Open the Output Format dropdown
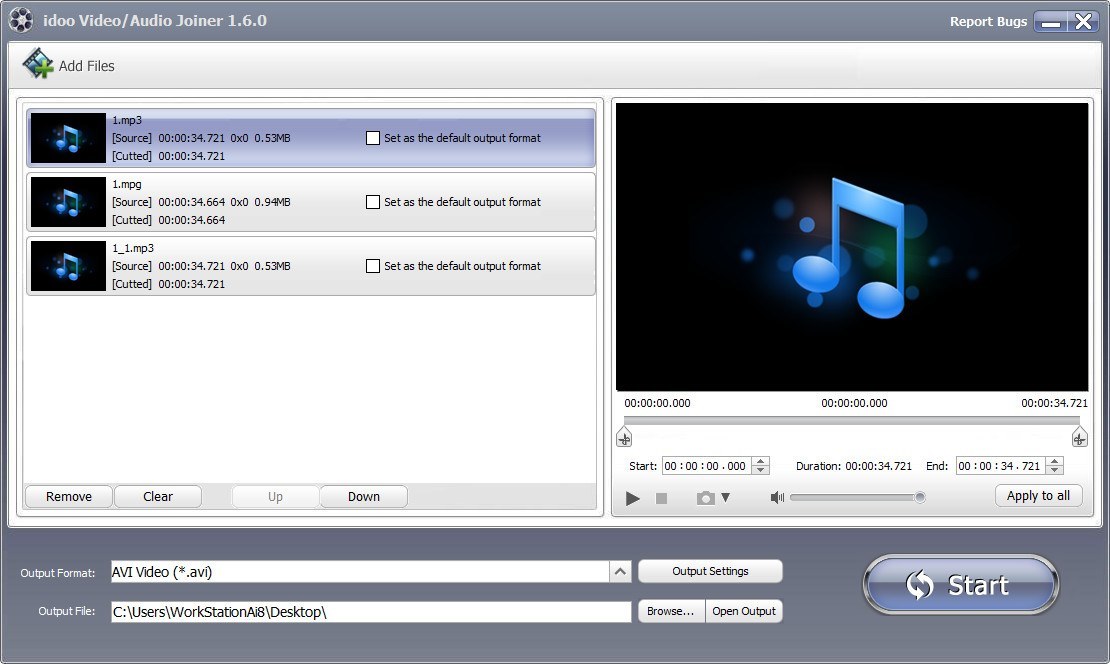The height and width of the screenshot is (664, 1110). 620,570
